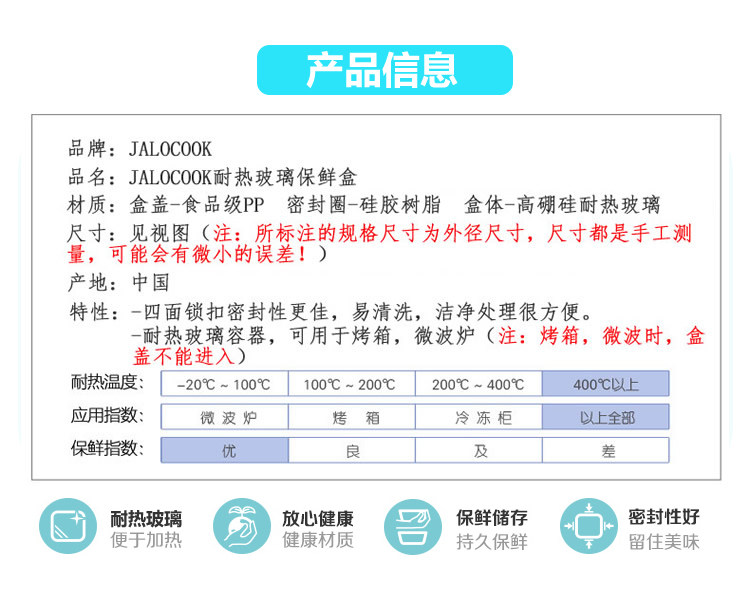The height and width of the screenshot is (600, 750).
Task: Click the 盒盖-食品级PP material text
Action: tap(197, 205)
